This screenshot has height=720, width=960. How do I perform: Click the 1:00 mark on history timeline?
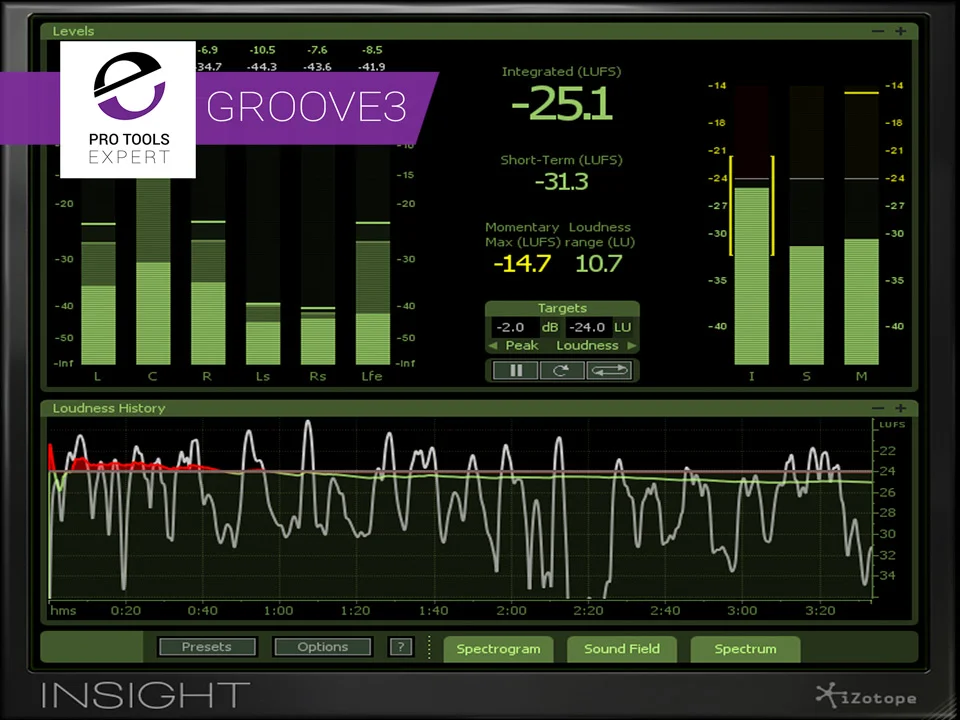coord(279,610)
